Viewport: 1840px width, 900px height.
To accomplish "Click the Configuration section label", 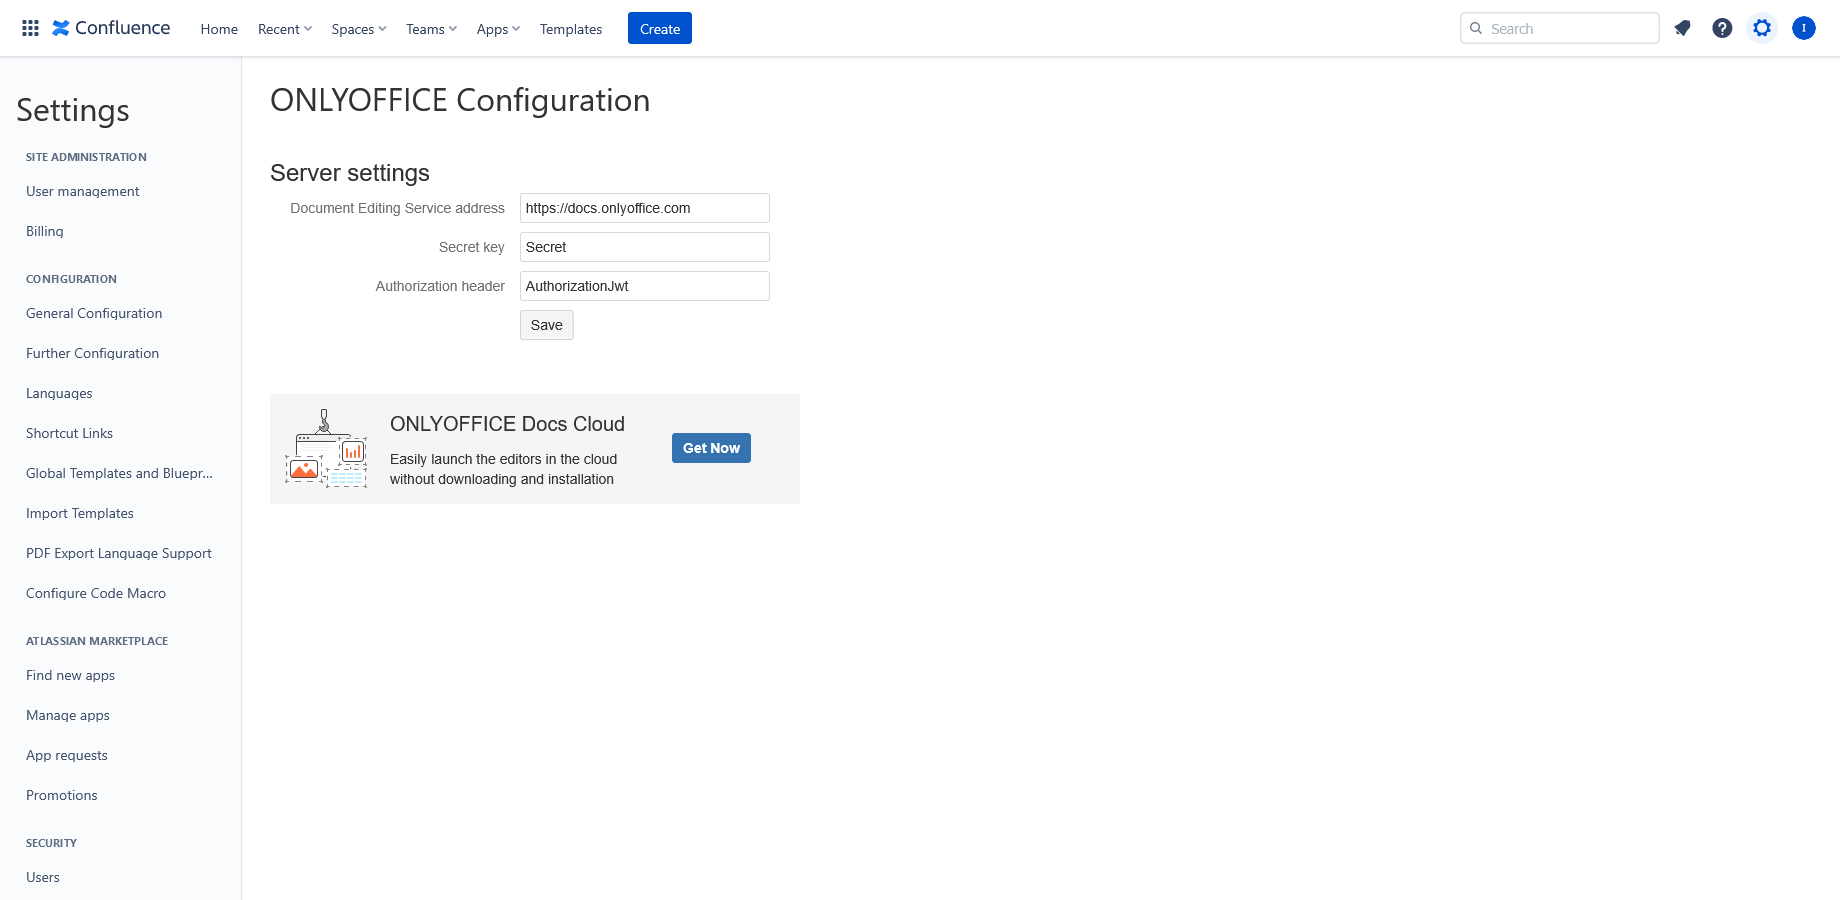I will coord(71,279).
